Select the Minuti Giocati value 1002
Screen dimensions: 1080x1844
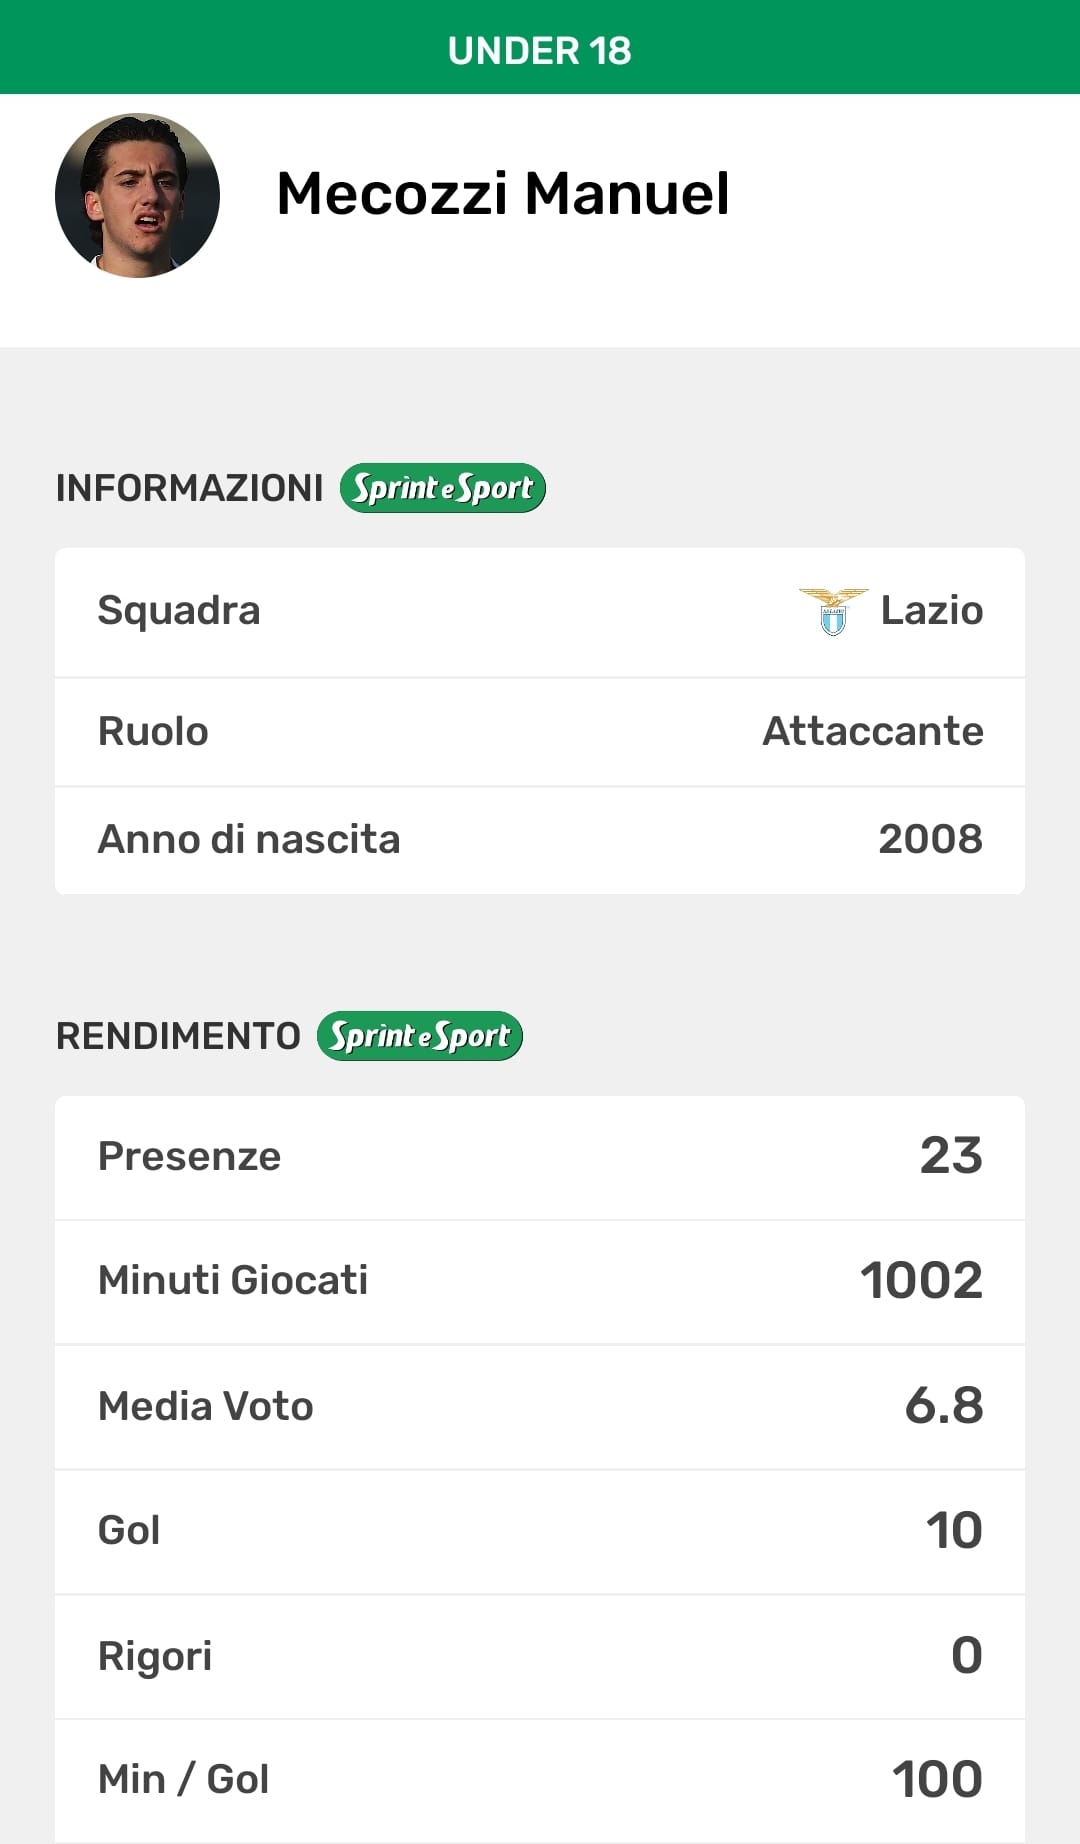[921, 1280]
